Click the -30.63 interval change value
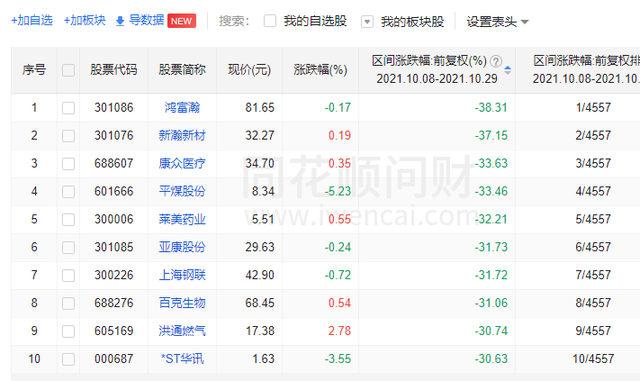Screen dimensions: 640x381 click(x=491, y=359)
